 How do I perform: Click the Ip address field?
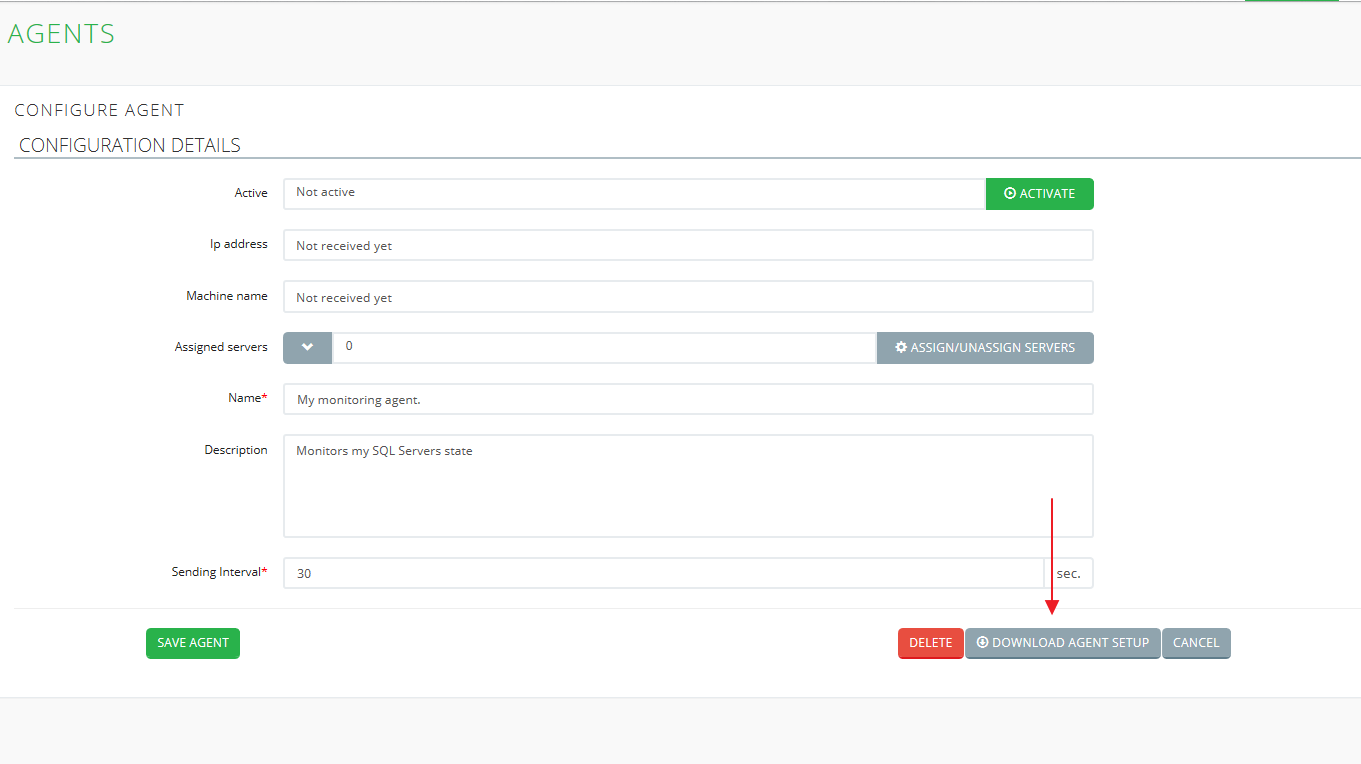pos(688,245)
